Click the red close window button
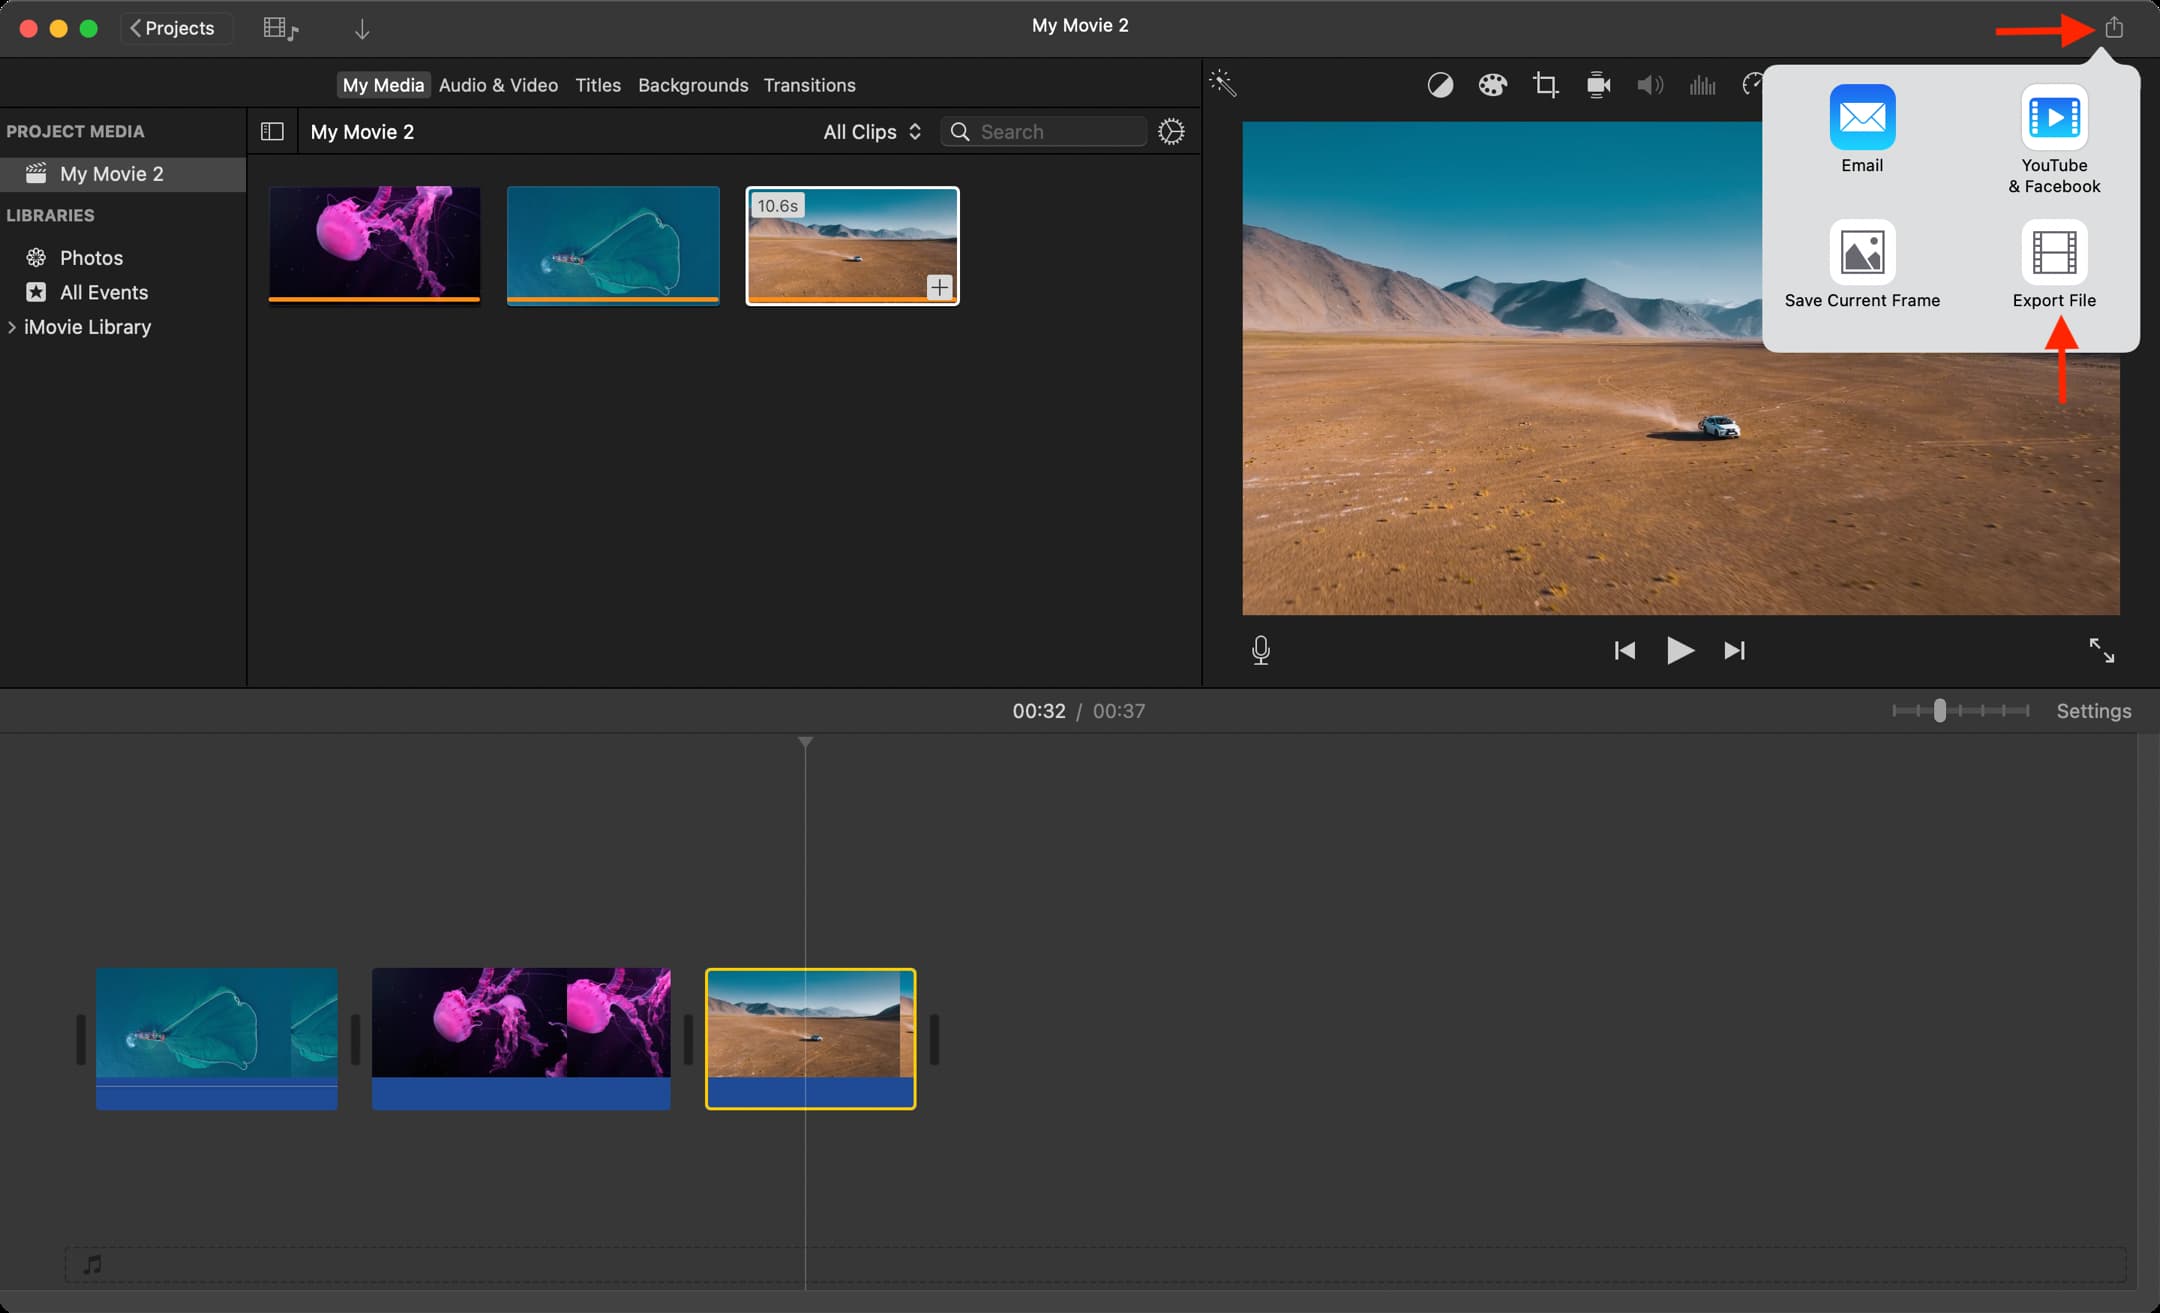Screen dimensions: 2160x1313 (29, 28)
